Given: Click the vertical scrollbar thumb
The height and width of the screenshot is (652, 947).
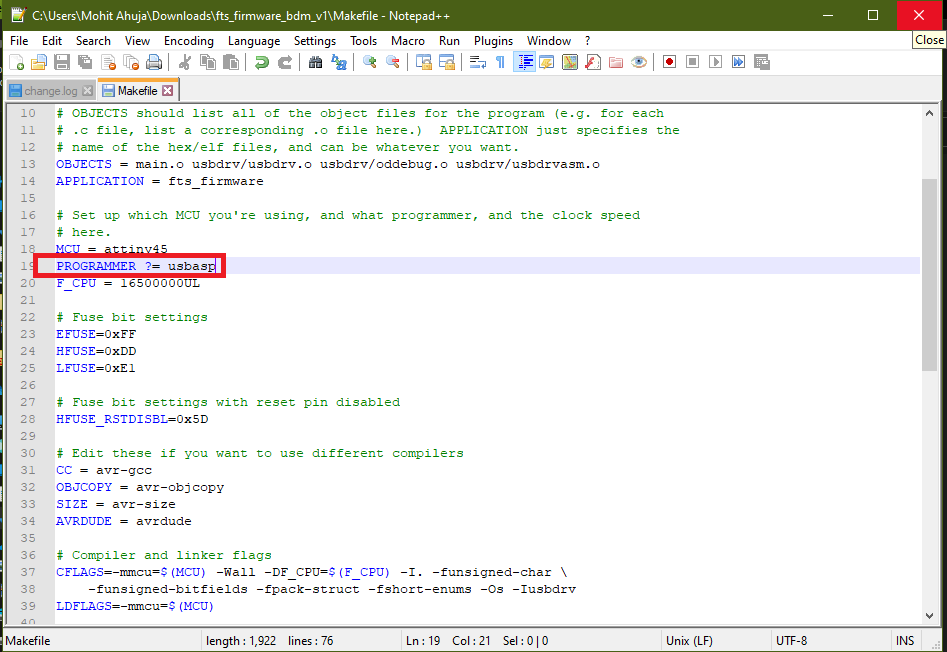Looking at the screenshot, I should 929,275.
